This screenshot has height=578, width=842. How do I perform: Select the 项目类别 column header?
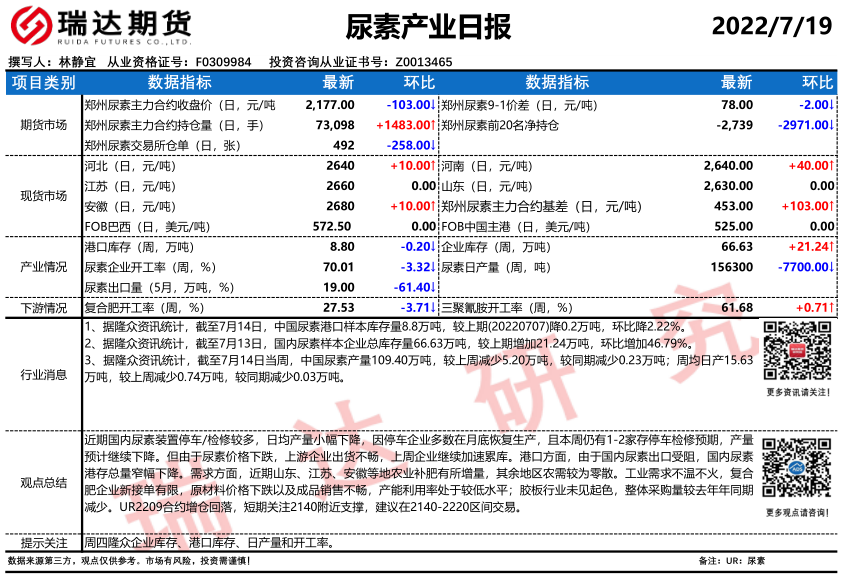(x=43, y=82)
